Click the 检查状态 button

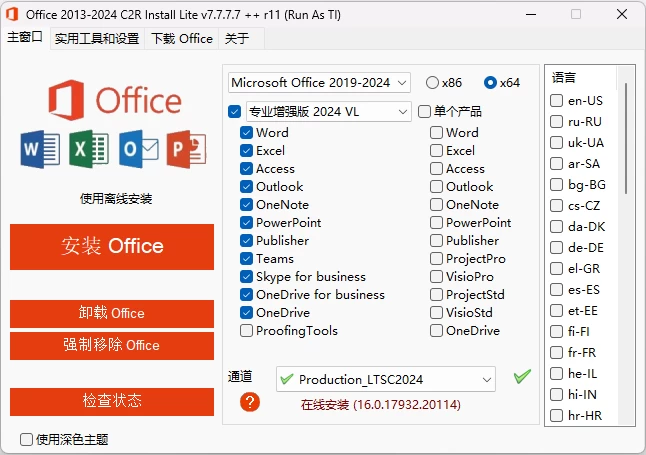click(112, 401)
